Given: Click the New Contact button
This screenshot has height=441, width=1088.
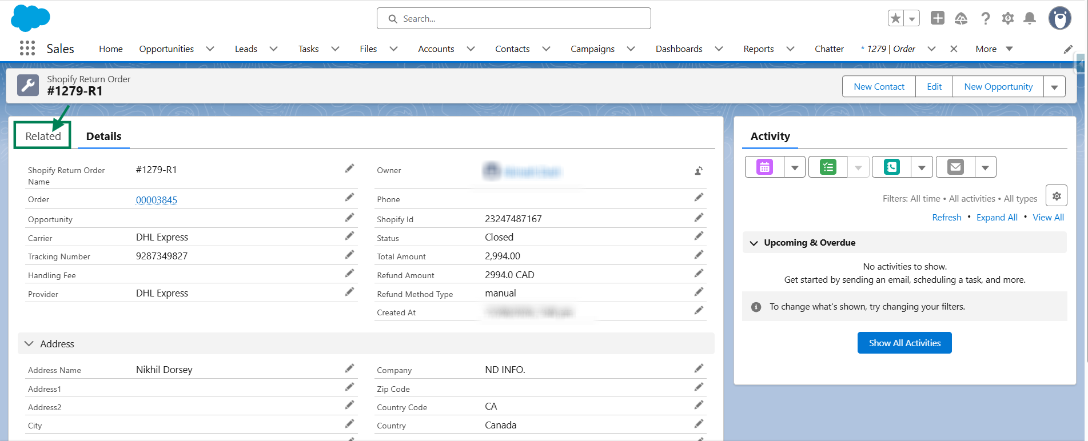Looking at the screenshot, I should pyautogui.click(x=879, y=87).
